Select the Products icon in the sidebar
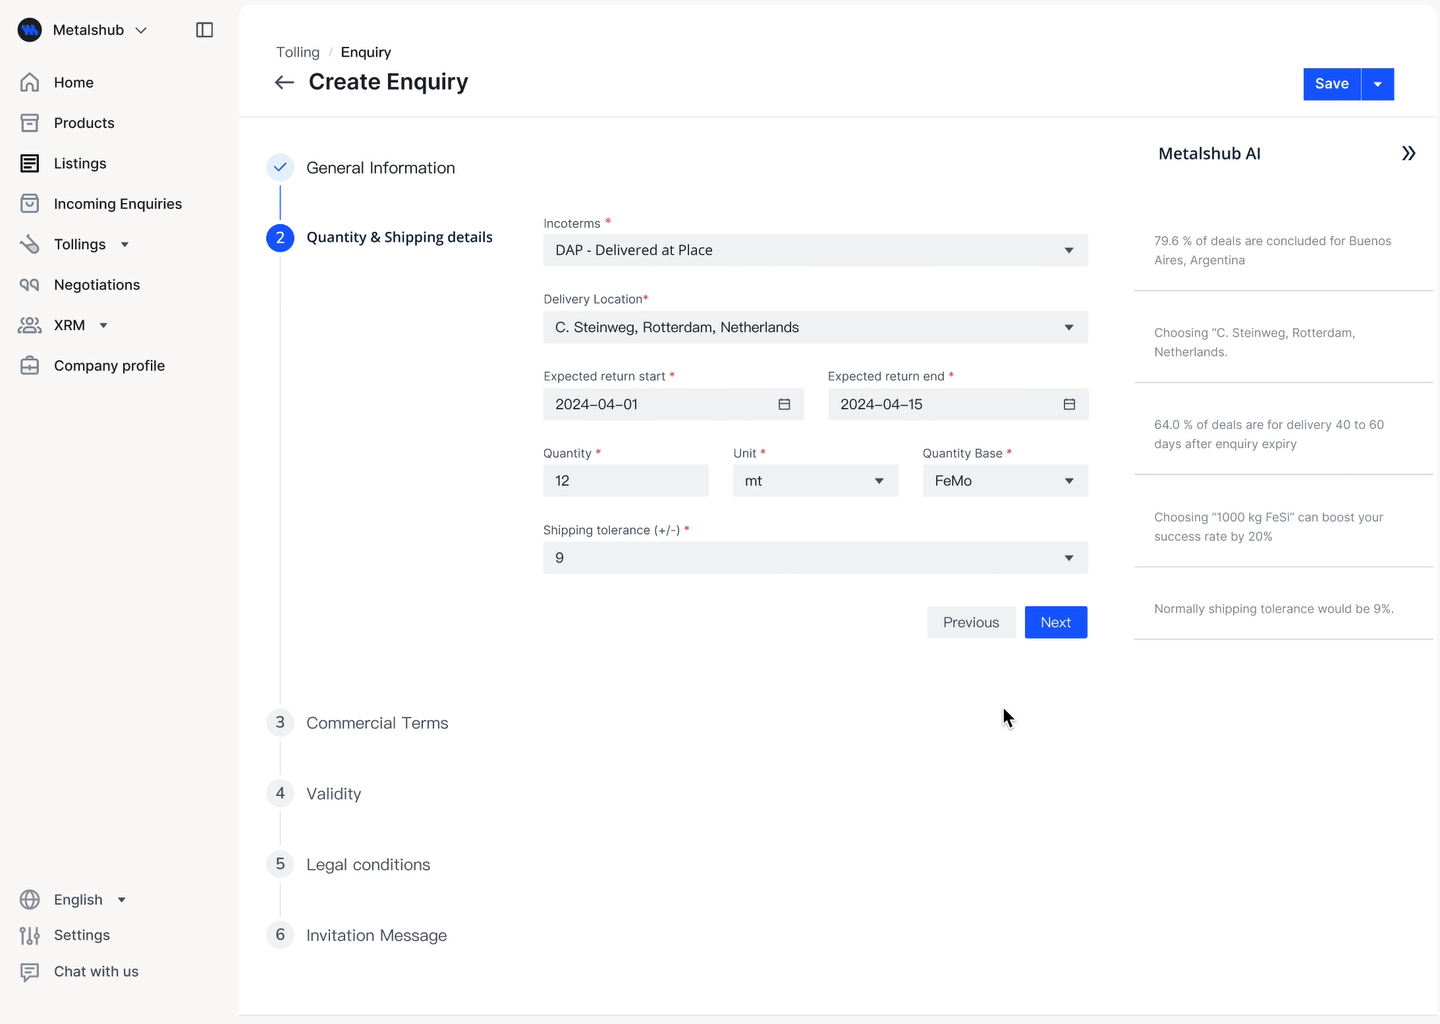The image size is (1440, 1024). 30,122
